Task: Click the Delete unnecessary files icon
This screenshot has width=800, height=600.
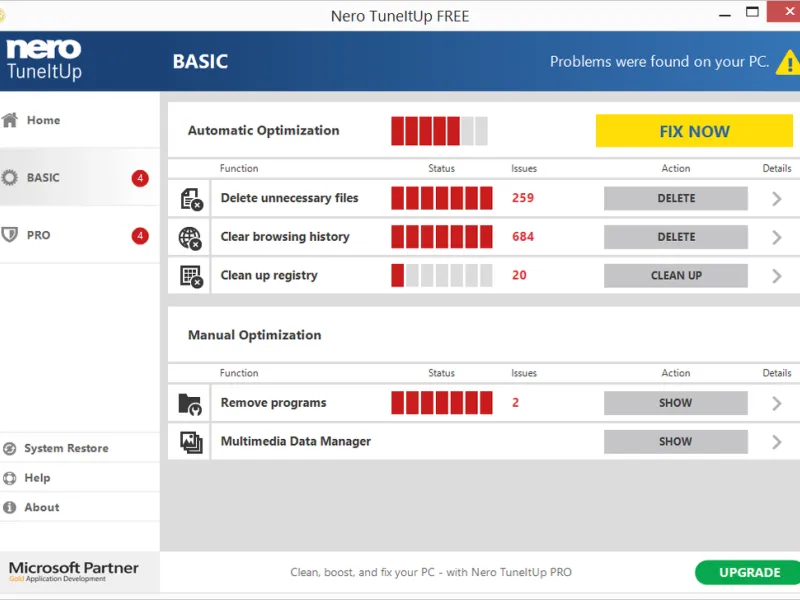Action: [191, 199]
